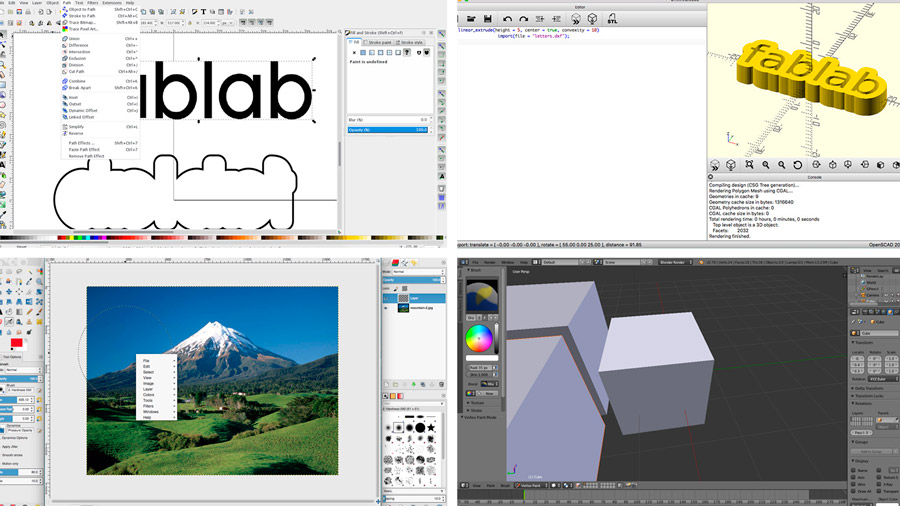Hide the mountain-2.jpg layer using its eye icon

[386, 308]
